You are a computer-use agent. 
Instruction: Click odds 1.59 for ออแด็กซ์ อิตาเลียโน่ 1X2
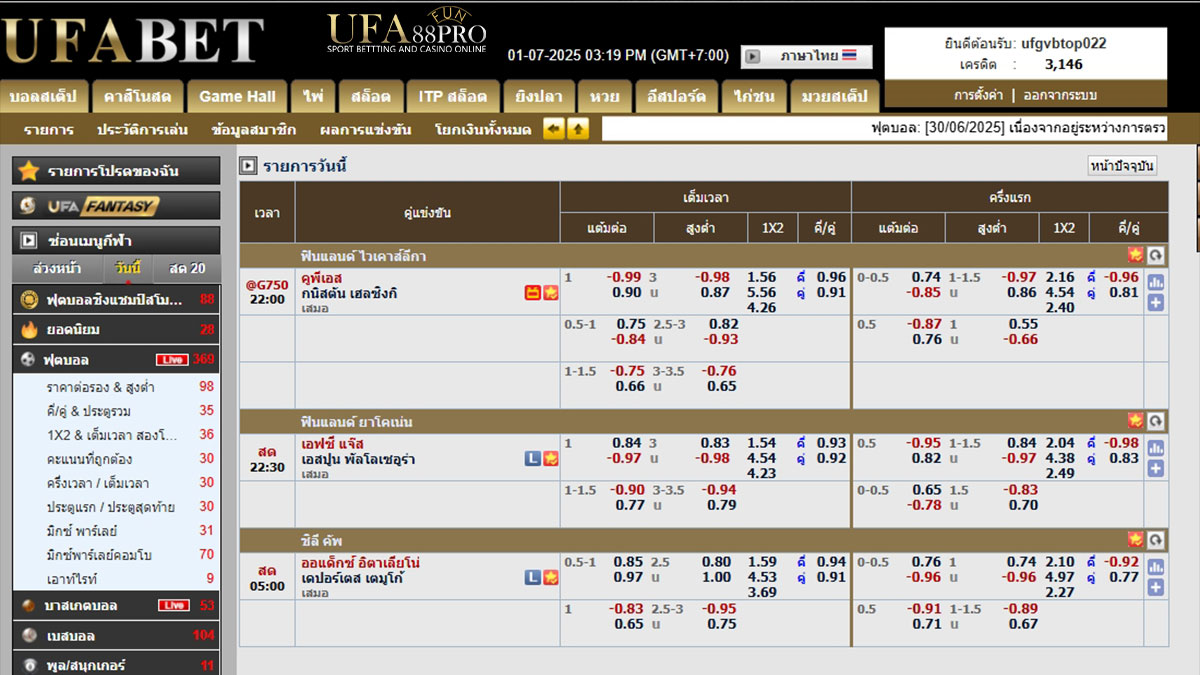point(762,562)
